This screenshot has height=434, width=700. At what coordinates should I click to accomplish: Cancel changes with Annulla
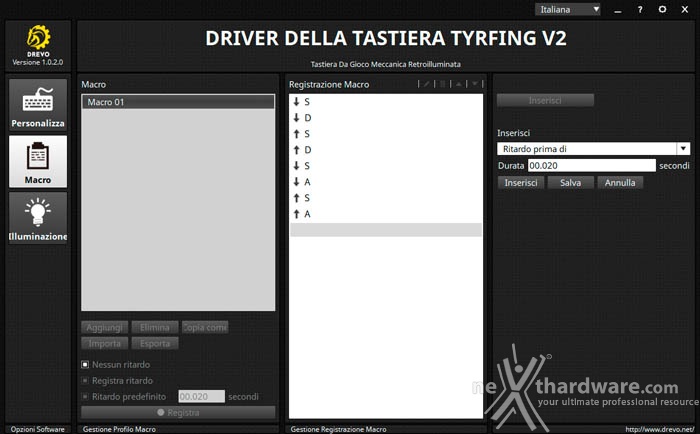(x=620, y=183)
